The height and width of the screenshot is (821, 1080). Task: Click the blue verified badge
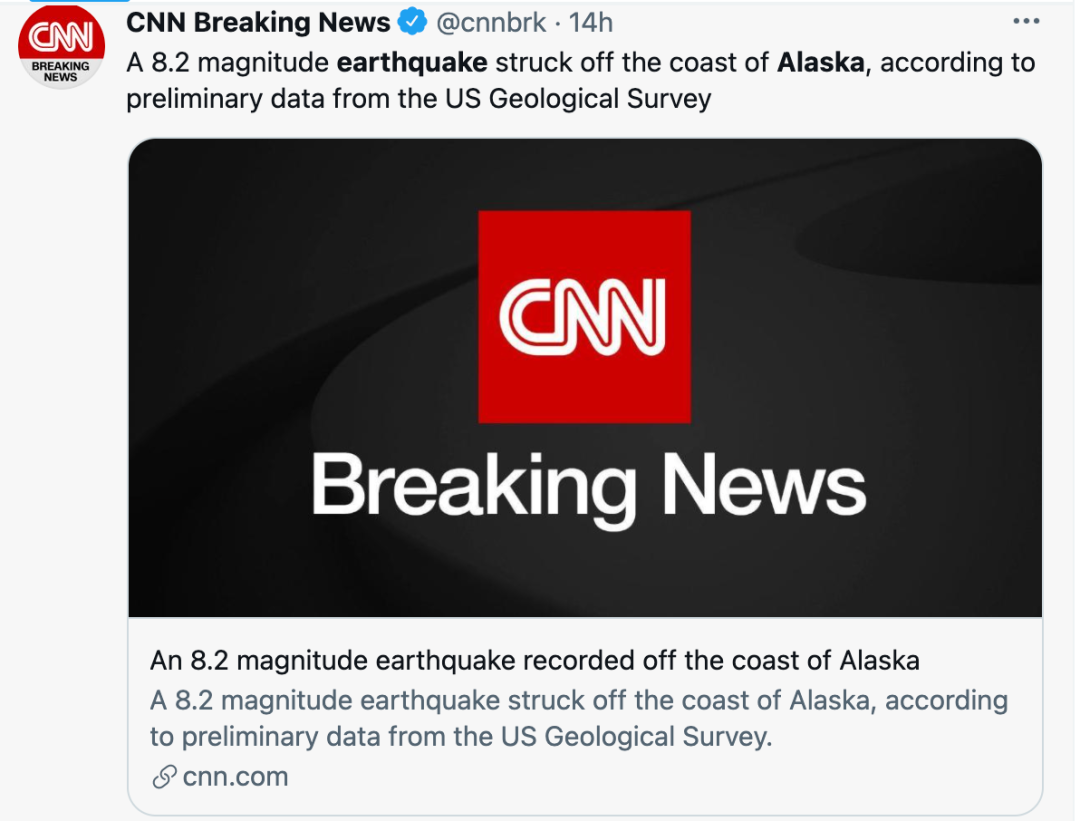click(x=412, y=22)
